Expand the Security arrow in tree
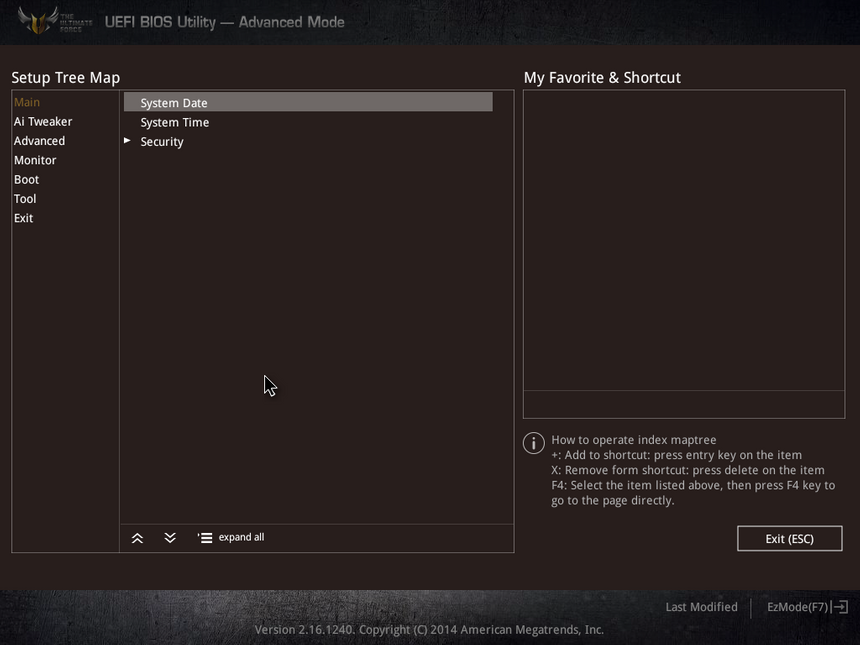This screenshot has width=860, height=645. pos(127,141)
